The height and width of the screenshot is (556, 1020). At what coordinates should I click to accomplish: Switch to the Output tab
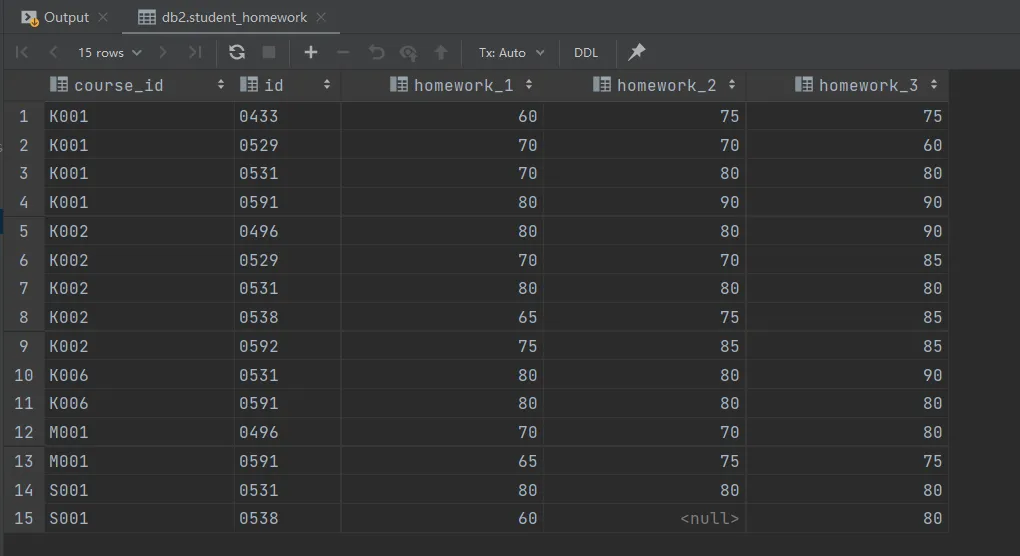pyautogui.click(x=66, y=18)
